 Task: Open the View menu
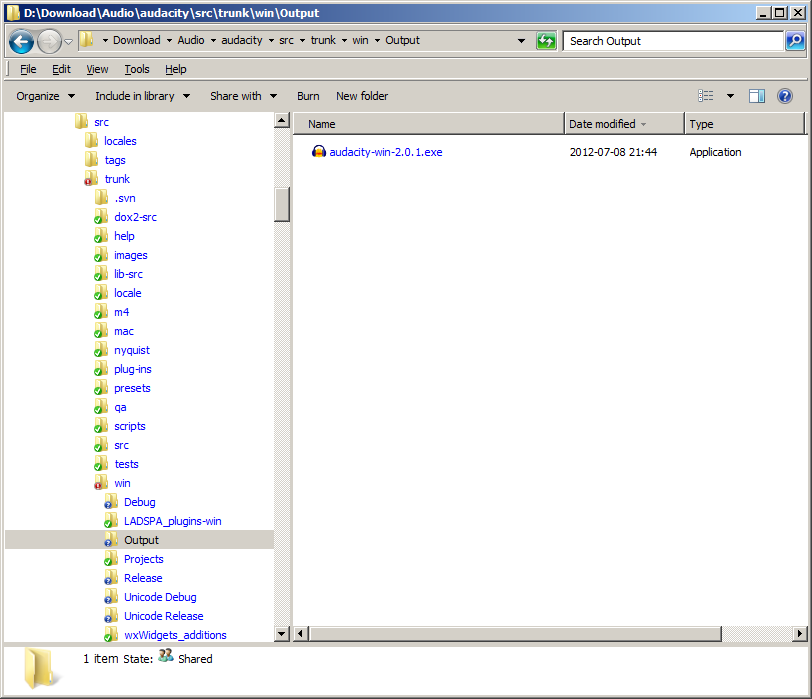[97, 69]
